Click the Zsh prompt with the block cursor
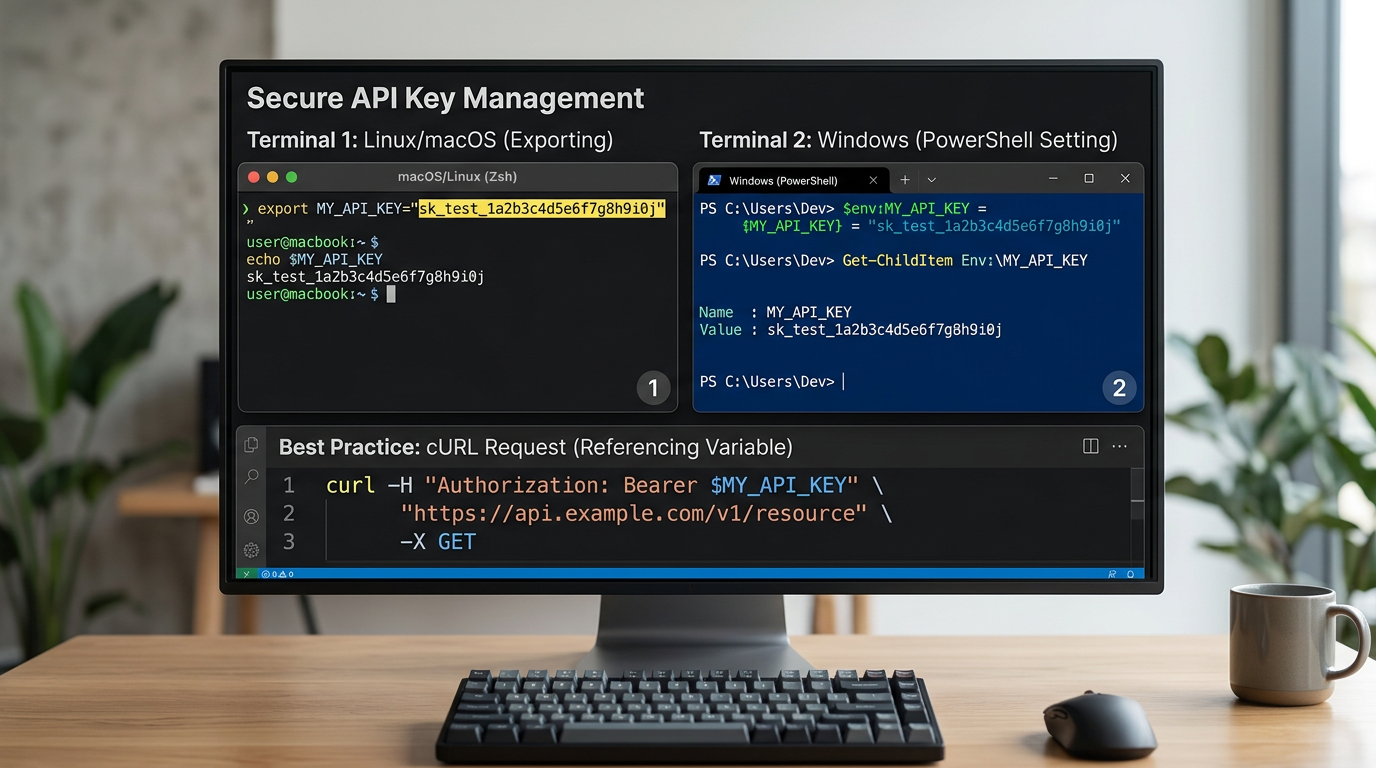1376x768 pixels. 320,294
